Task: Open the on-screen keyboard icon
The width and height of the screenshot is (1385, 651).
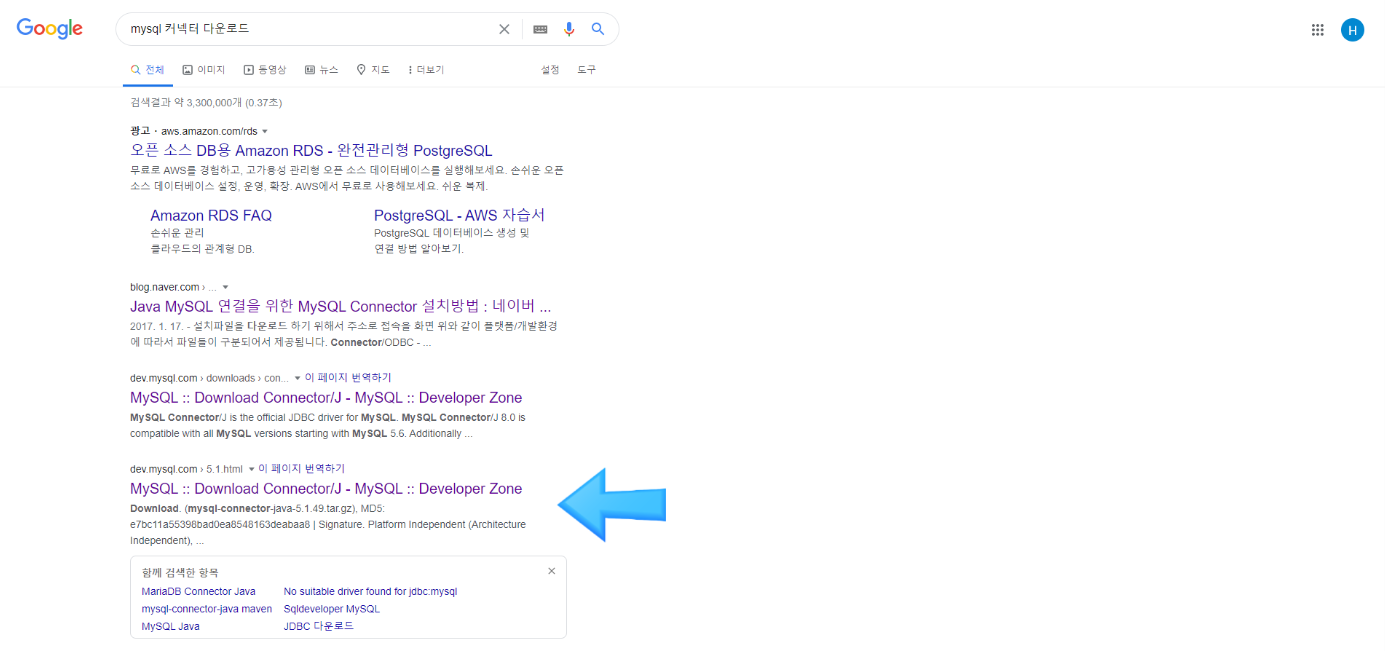Action: click(x=540, y=29)
